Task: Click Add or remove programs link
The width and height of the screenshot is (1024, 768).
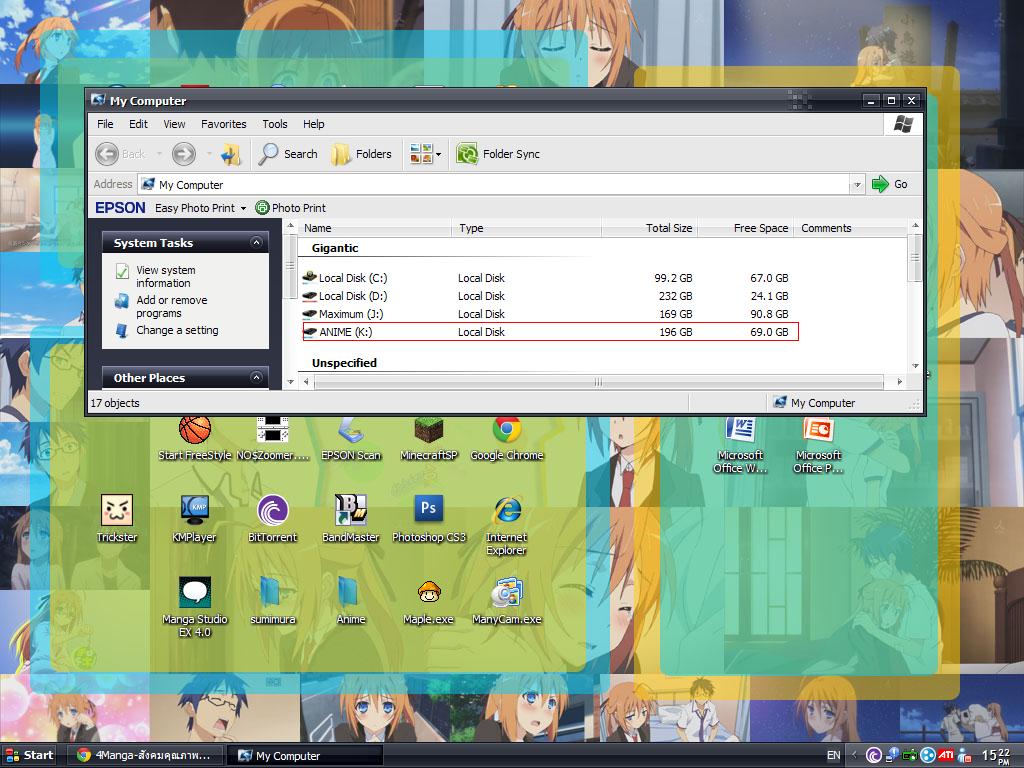Action: pos(171,306)
